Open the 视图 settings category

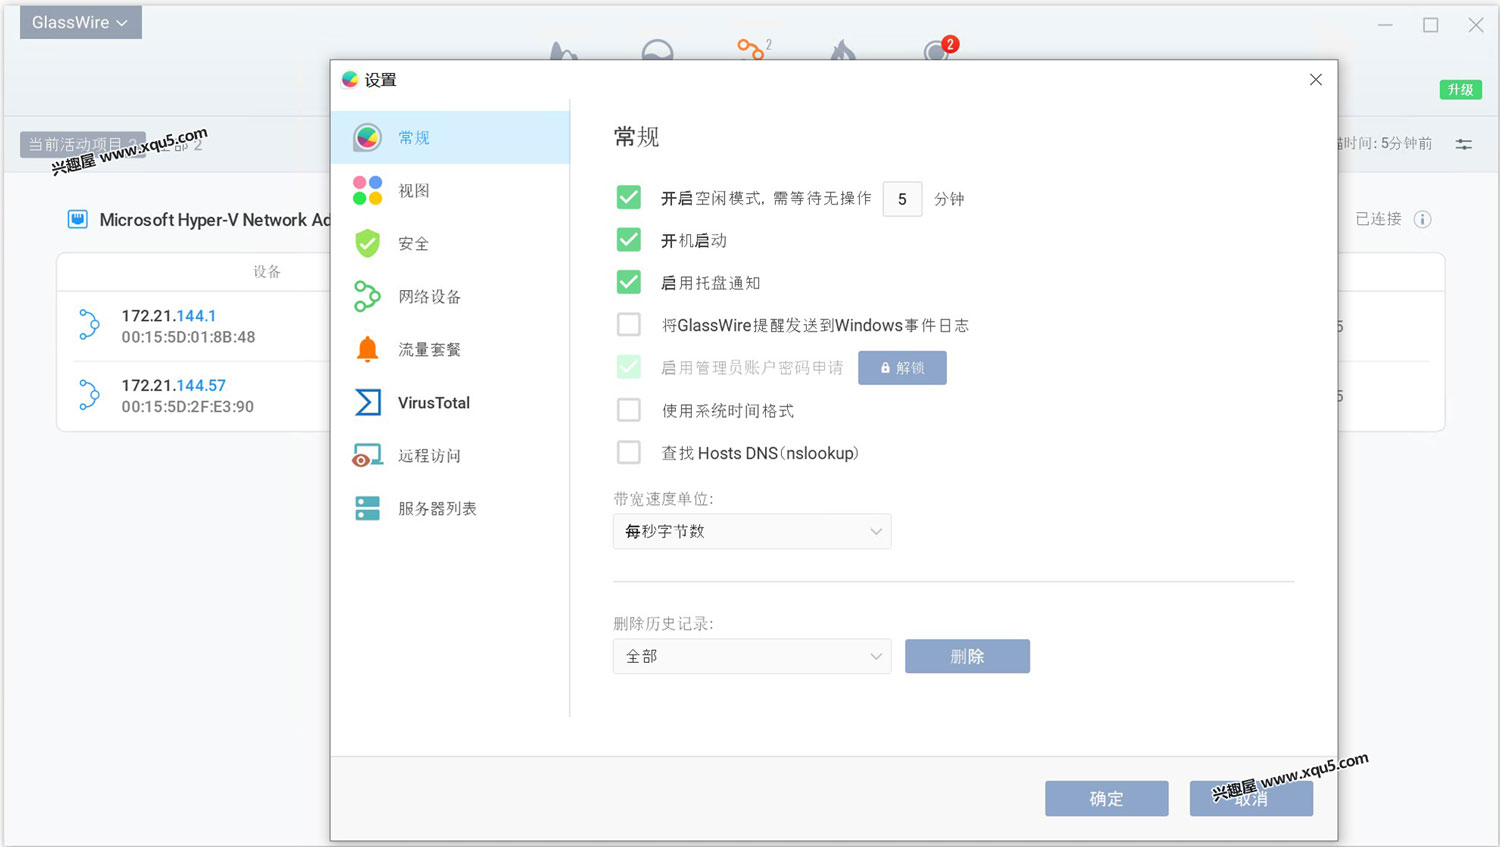(x=451, y=190)
